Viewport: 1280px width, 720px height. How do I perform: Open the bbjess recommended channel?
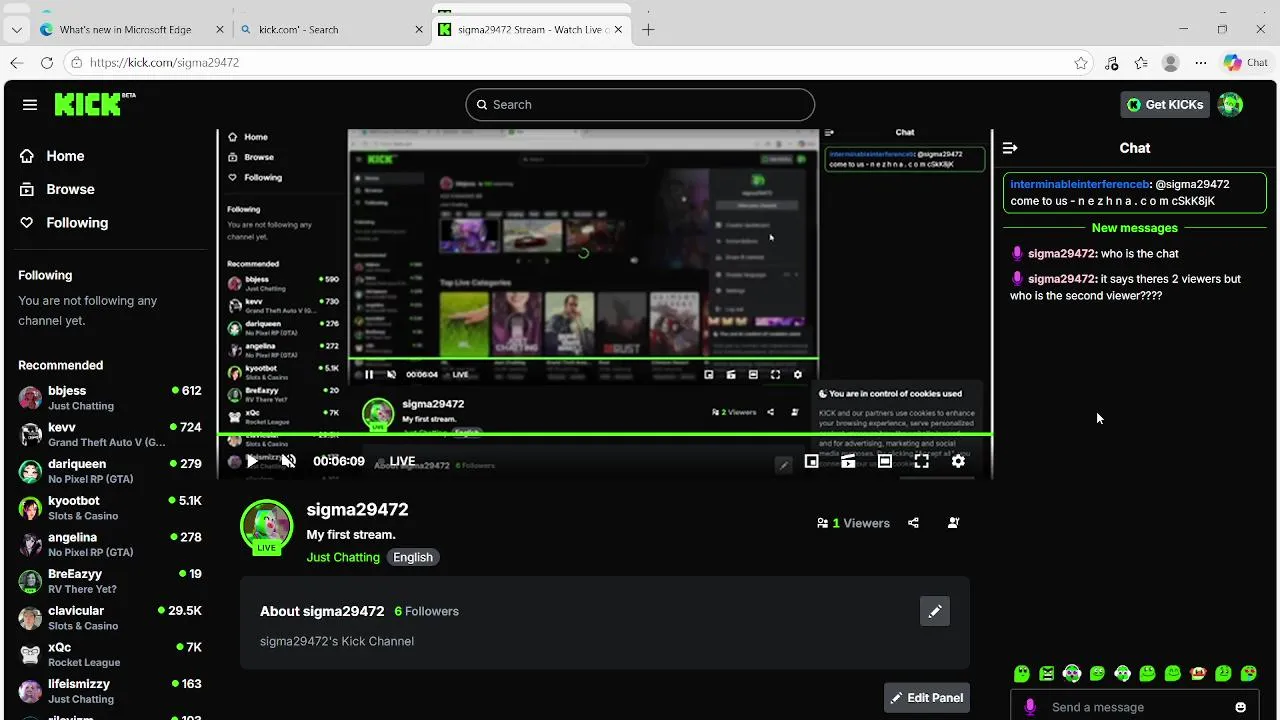(x=110, y=398)
